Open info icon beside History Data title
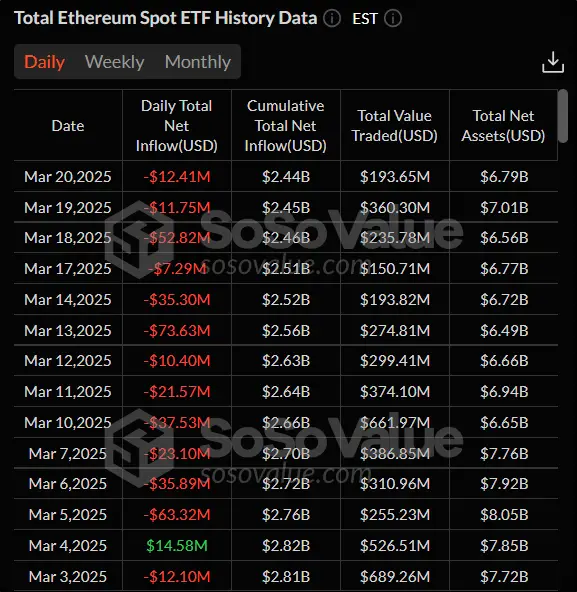Screen dimensions: 577x592 pos(332,18)
